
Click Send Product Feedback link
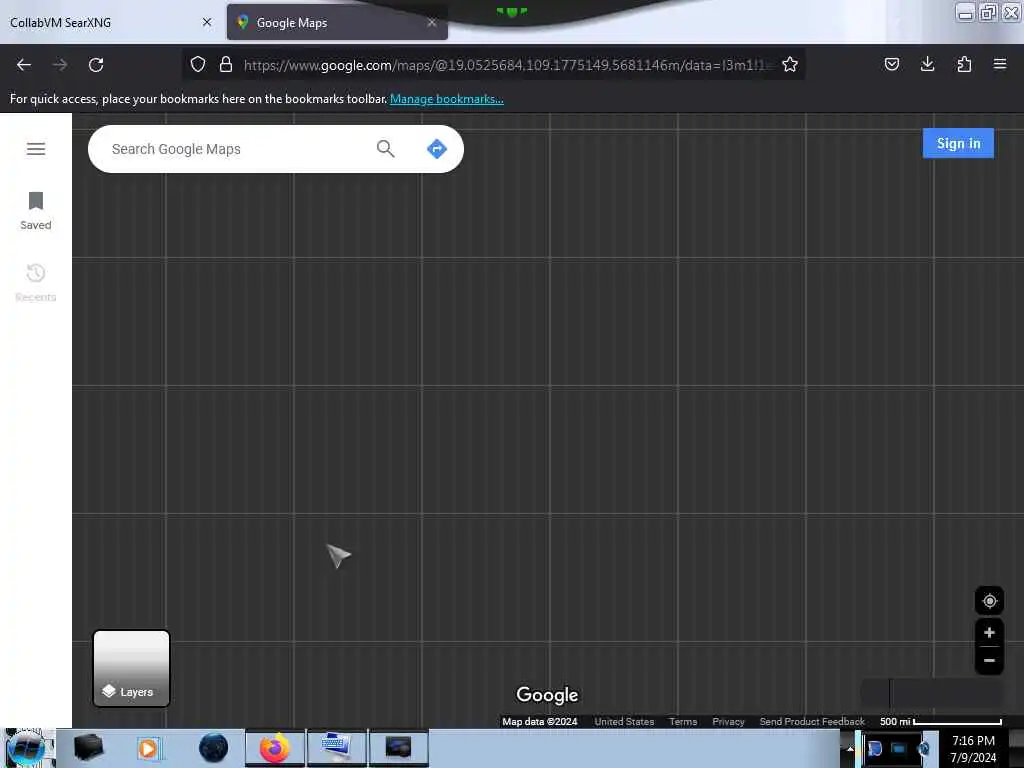point(812,722)
